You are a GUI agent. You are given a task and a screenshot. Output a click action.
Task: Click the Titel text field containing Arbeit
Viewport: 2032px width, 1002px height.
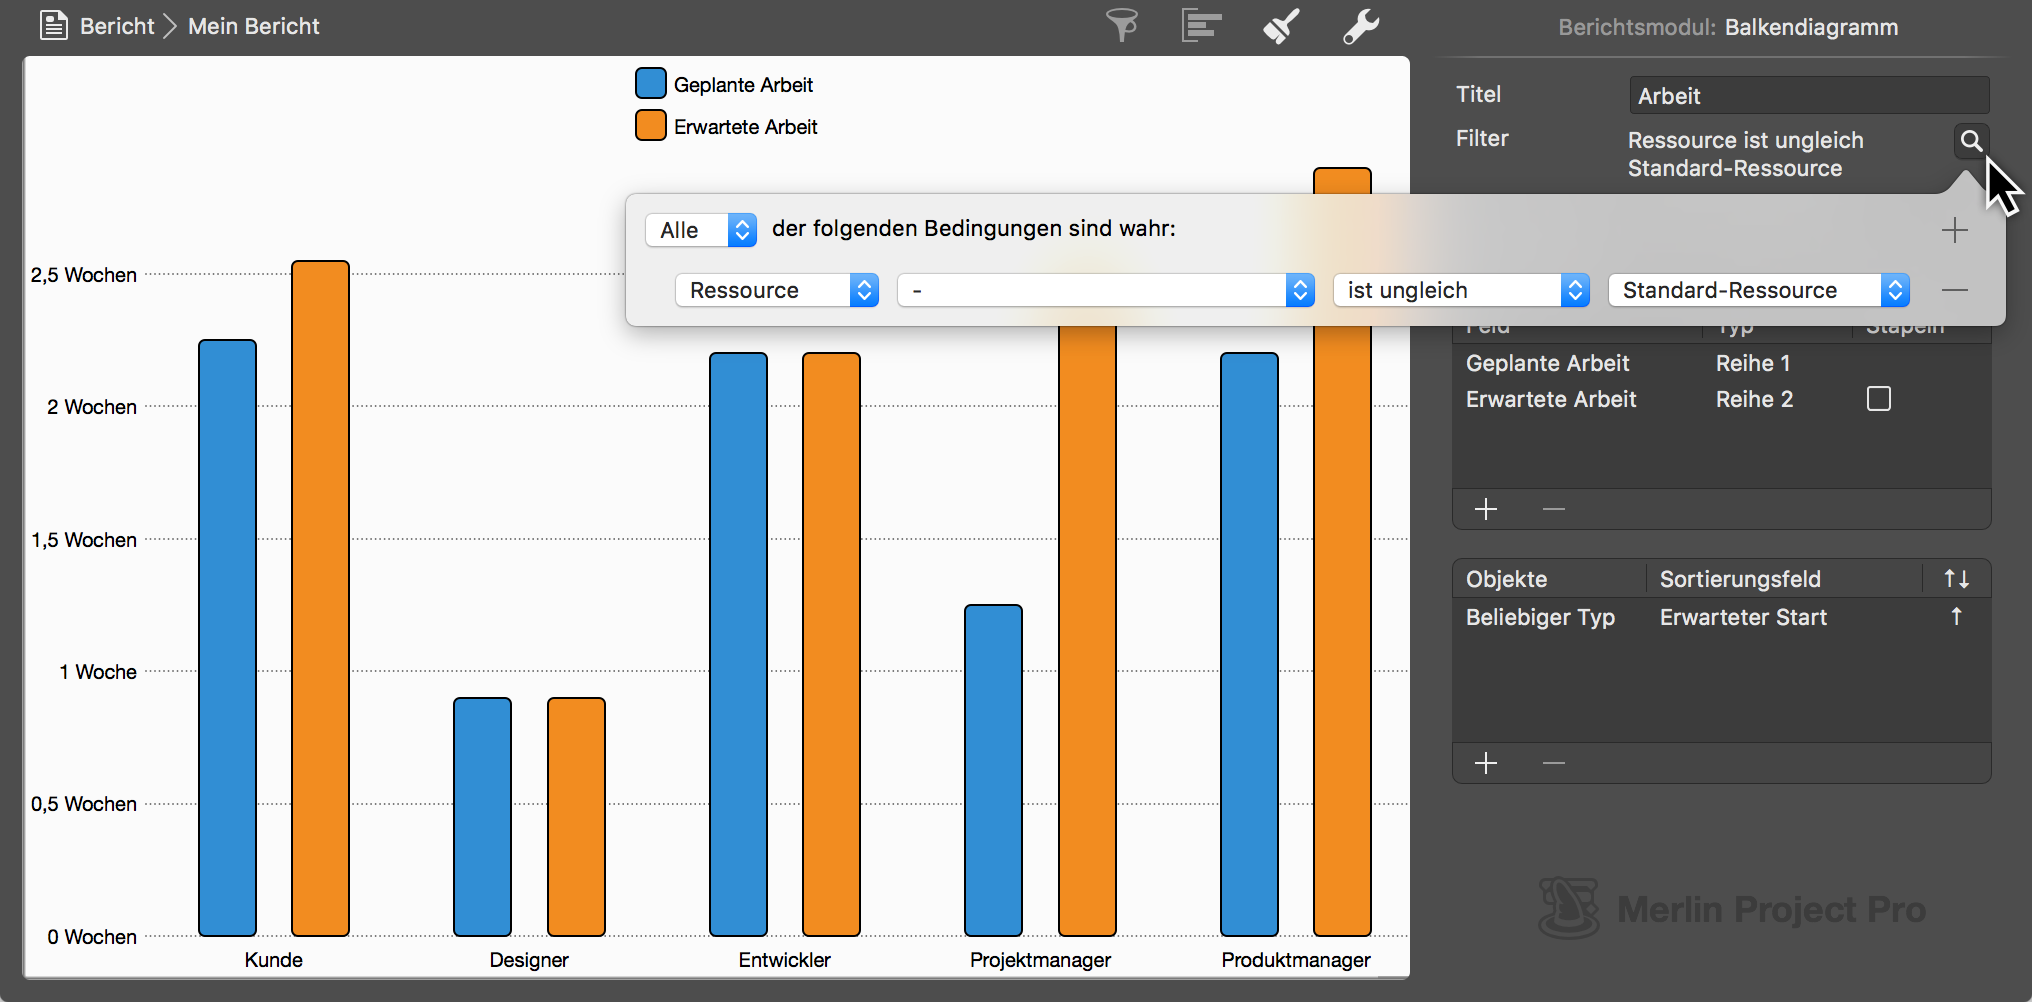(x=1808, y=96)
